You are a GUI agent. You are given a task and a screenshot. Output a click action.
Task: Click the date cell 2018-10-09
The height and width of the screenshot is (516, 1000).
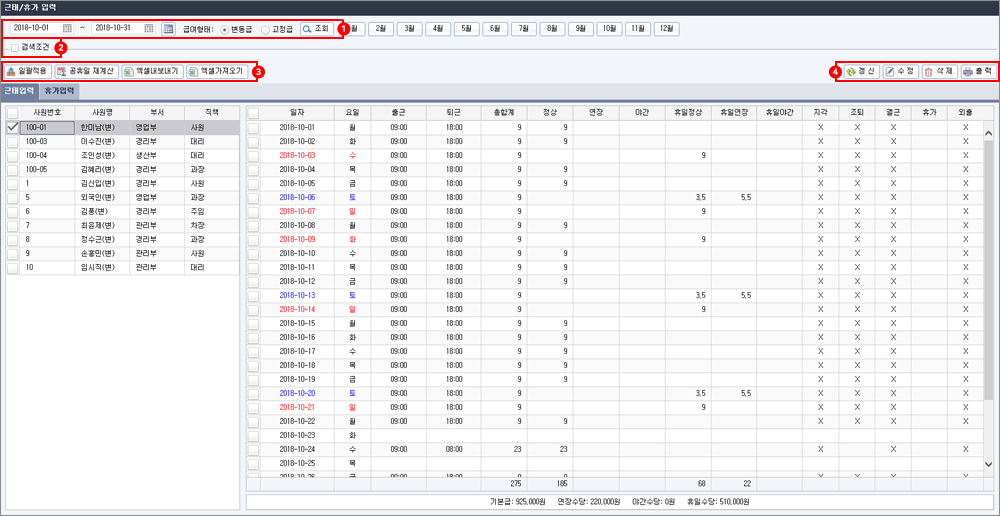pos(297,240)
